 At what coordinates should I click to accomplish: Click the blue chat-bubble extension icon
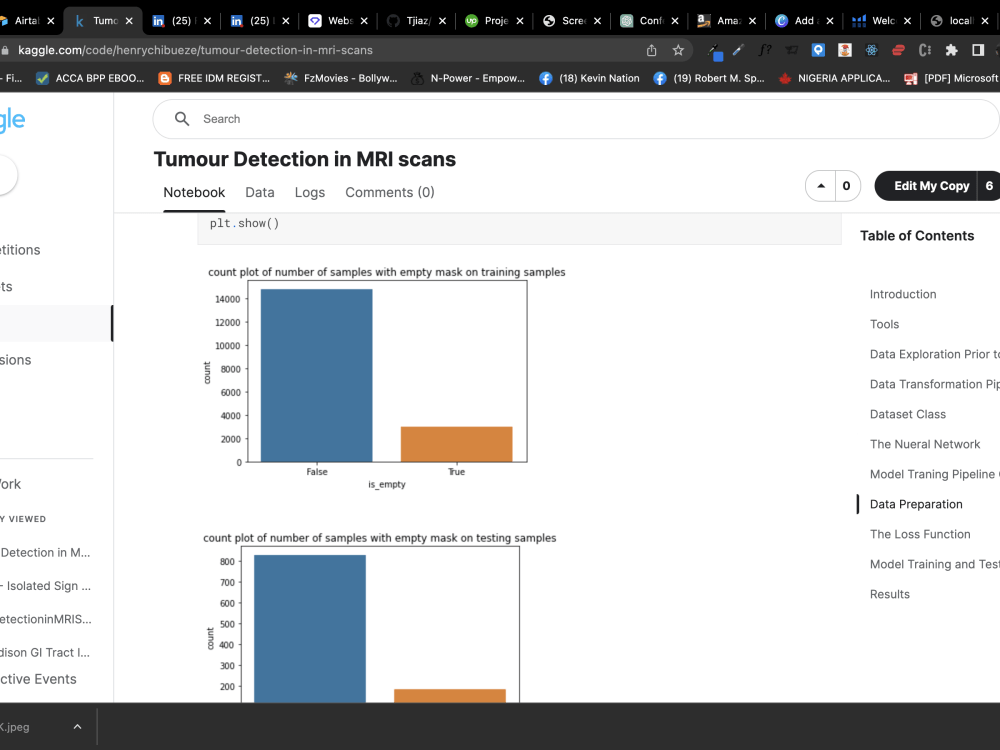pyautogui.click(x=818, y=50)
